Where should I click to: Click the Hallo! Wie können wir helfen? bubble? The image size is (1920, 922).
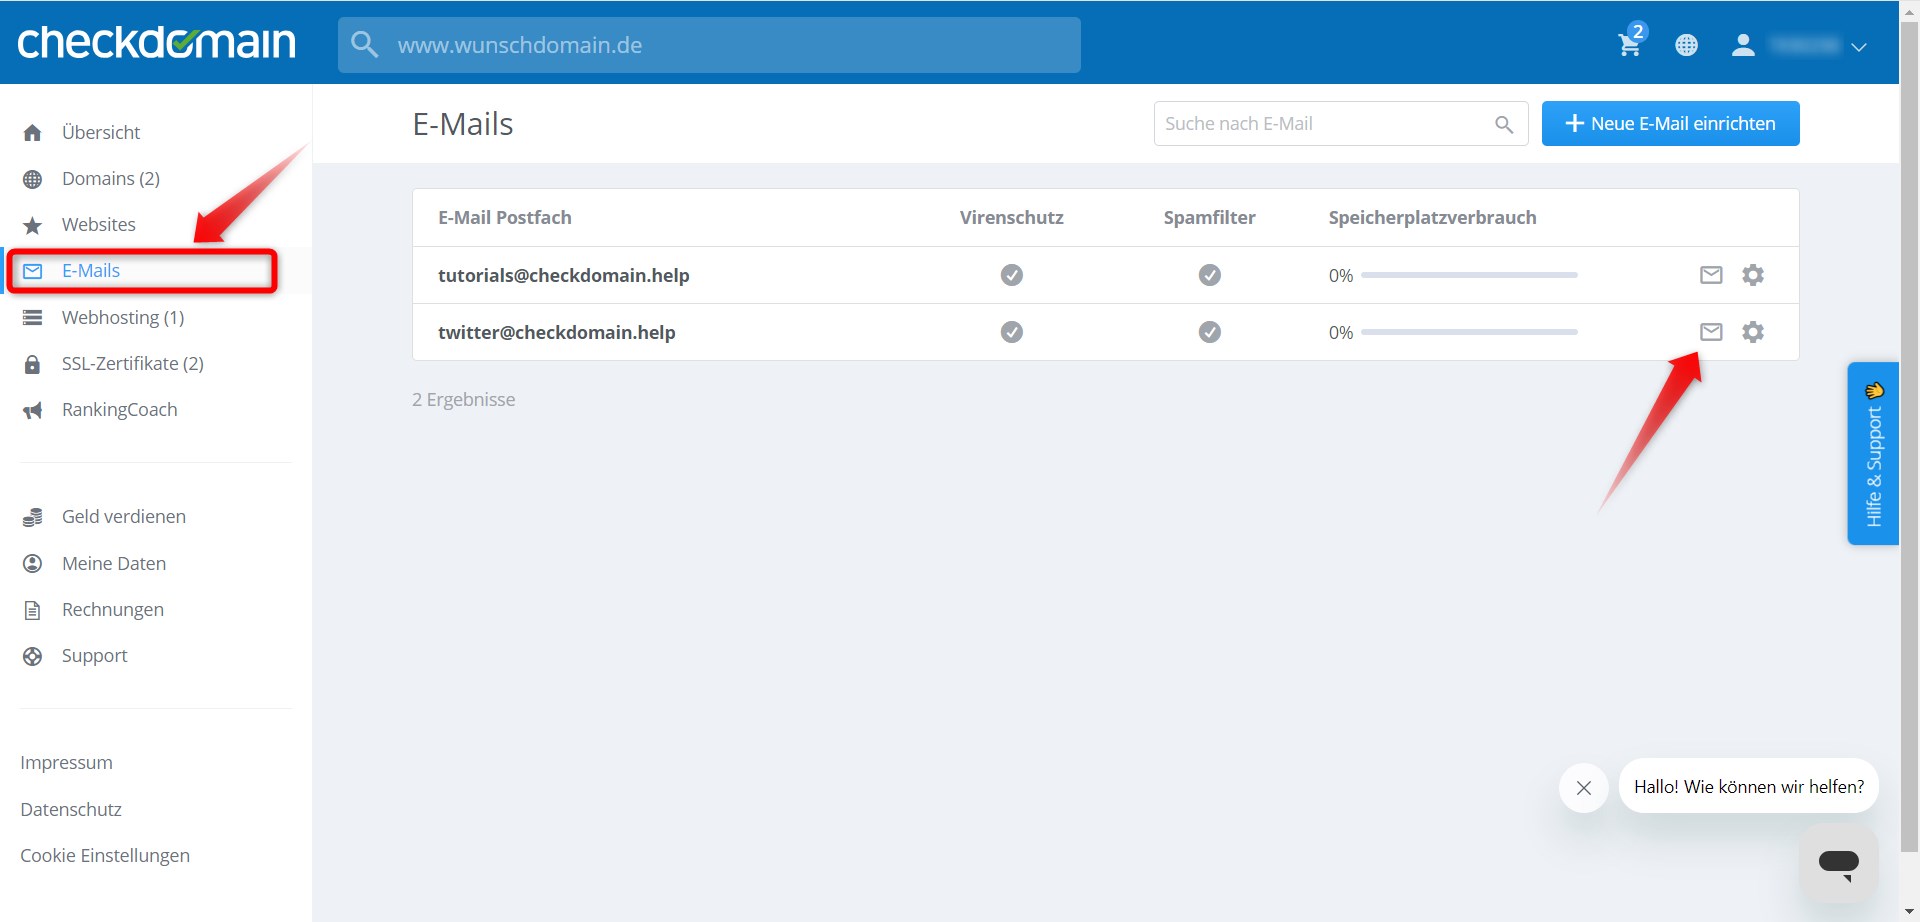pyautogui.click(x=1749, y=786)
